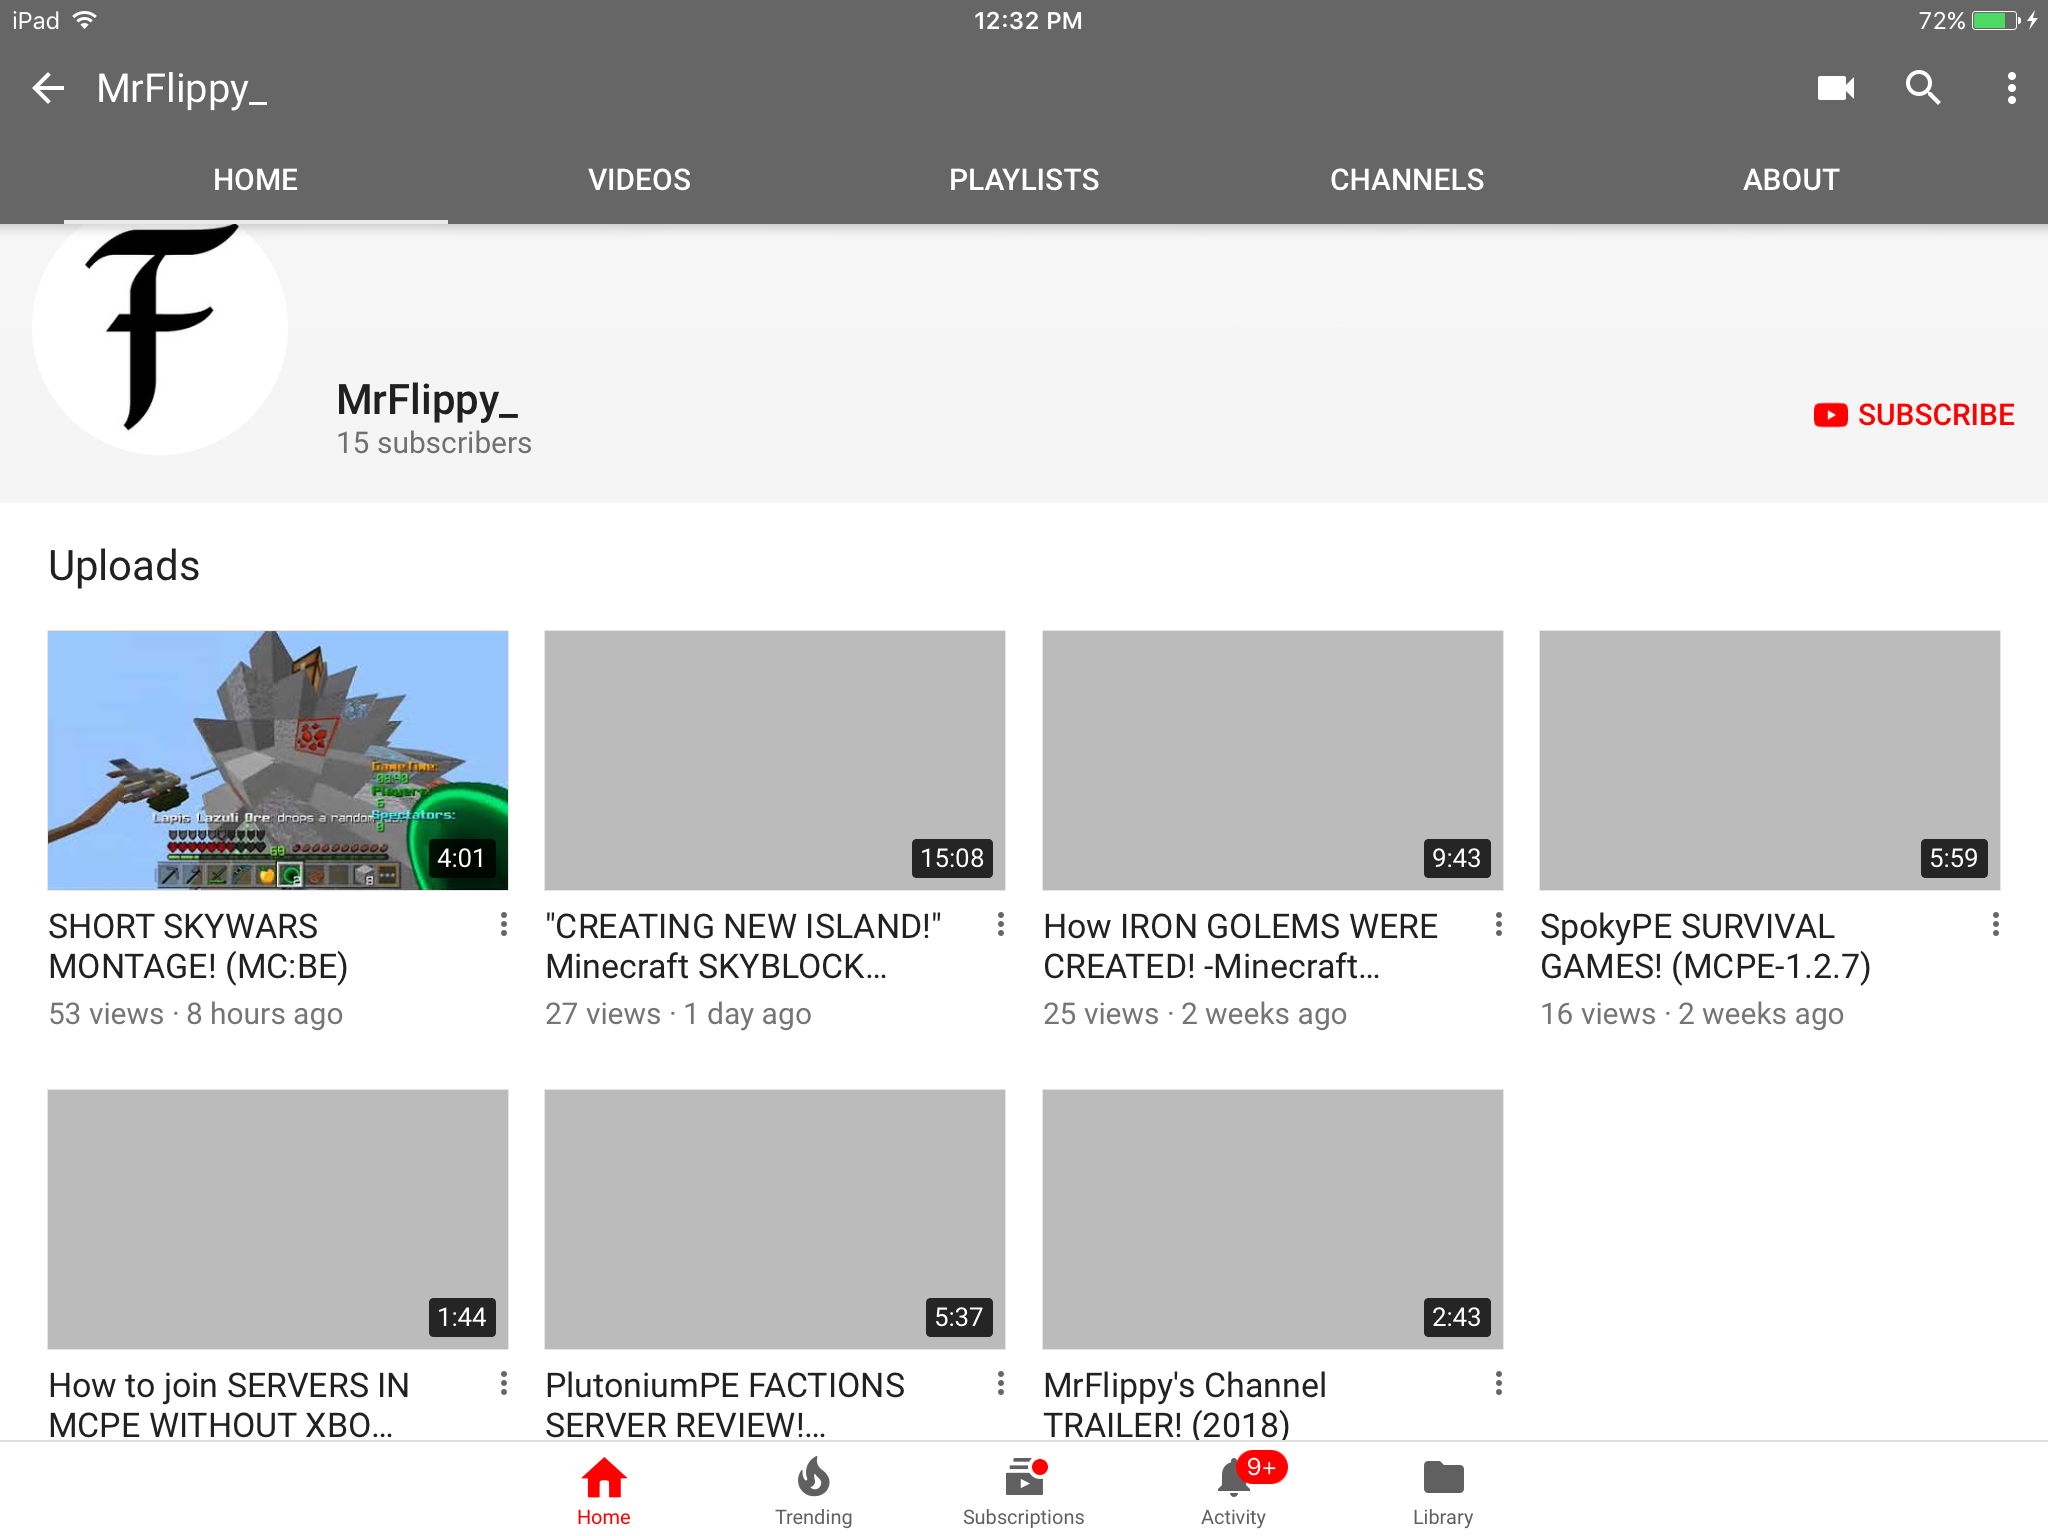Open options menu for join SERVERS video

pos(504,1384)
